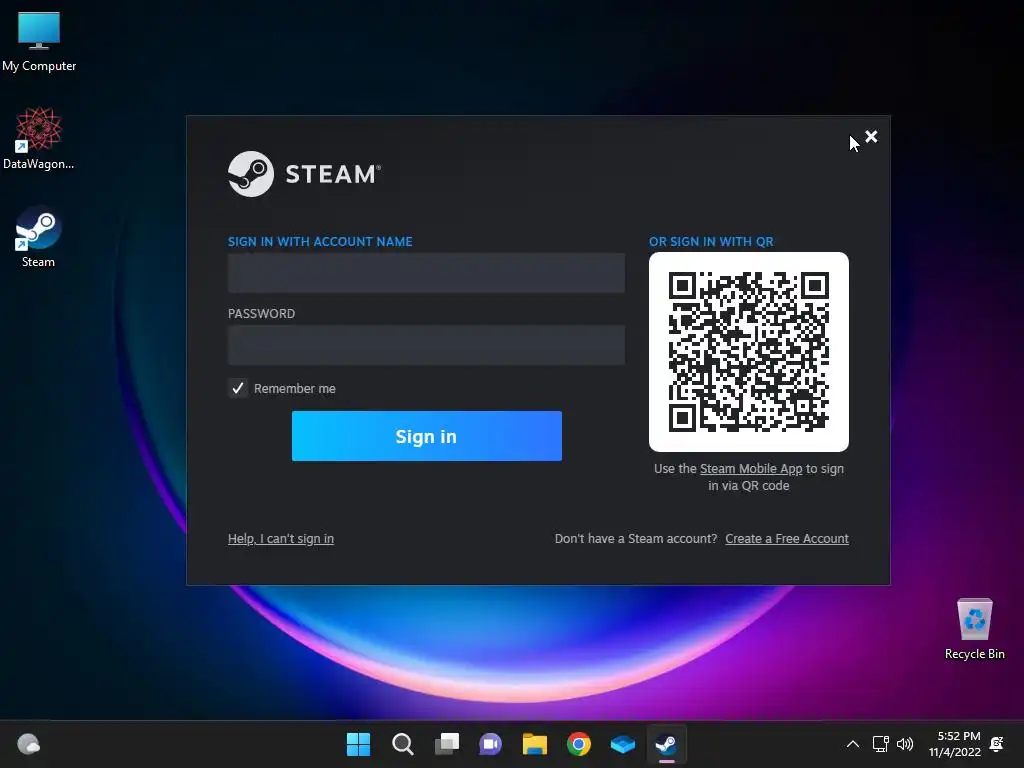This screenshot has height=768, width=1024.
Task: Open Task View from the taskbar
Action: 447,744
